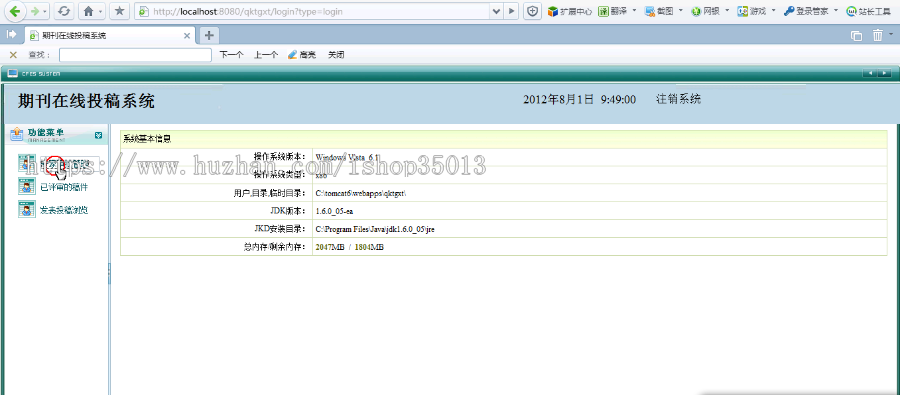
Task: Open the 登录管家 dropdown arrow
Action: pyautogui.click(x=835, y=10)
